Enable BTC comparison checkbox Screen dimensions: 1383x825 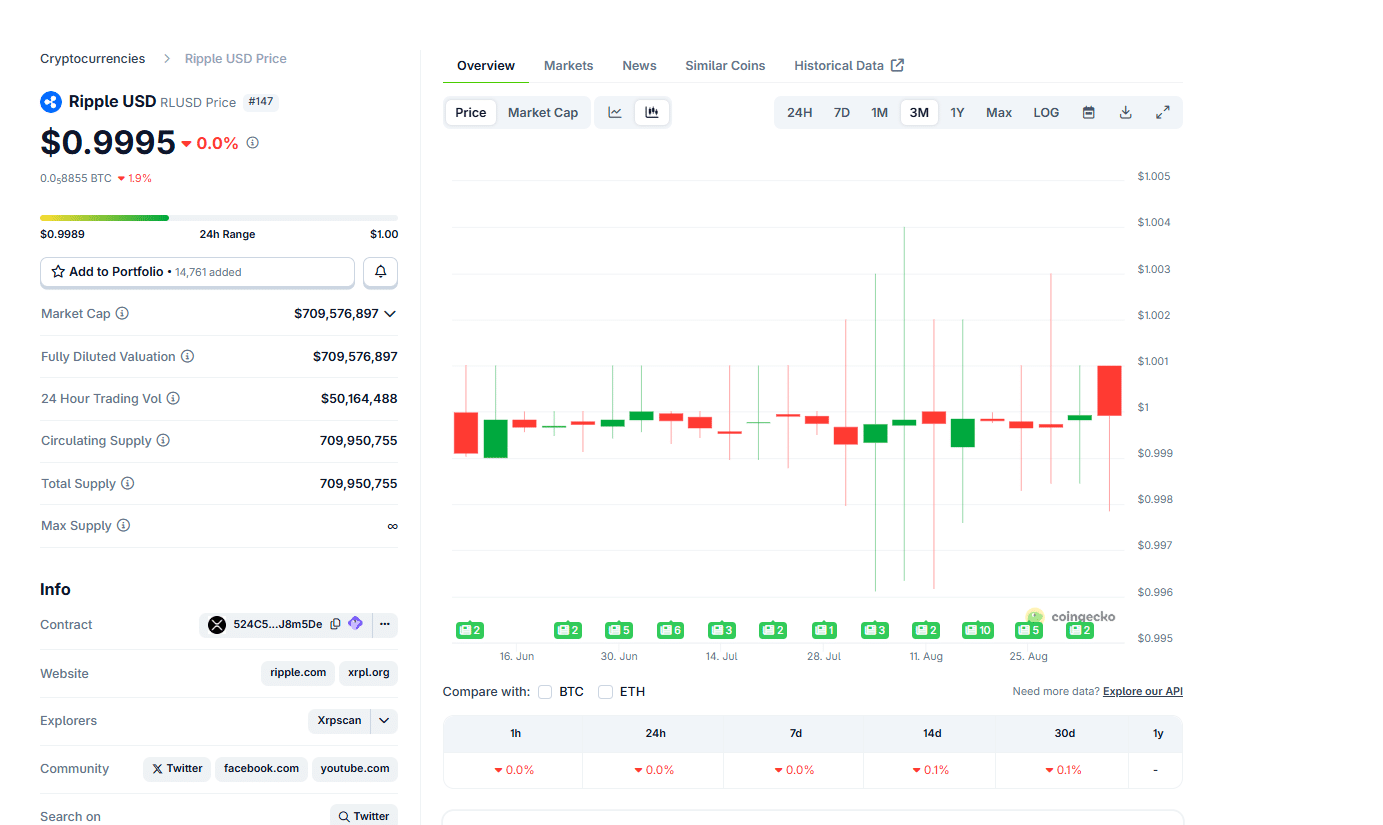(545, 692)
